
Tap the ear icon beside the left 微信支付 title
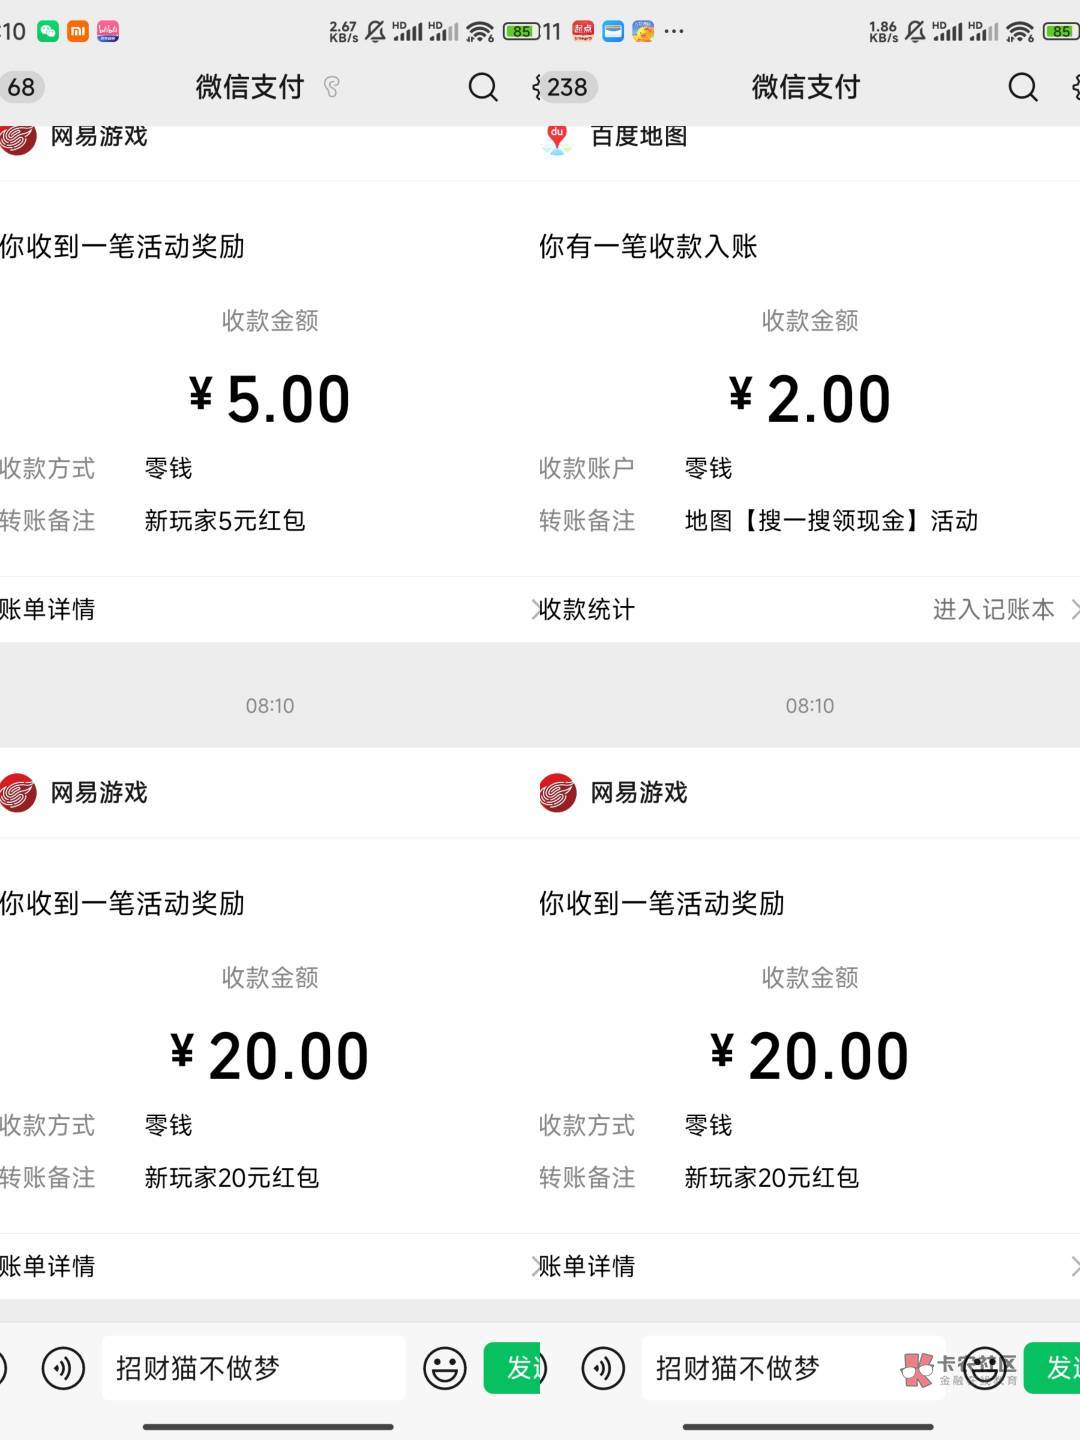click(x=332, y=88)
